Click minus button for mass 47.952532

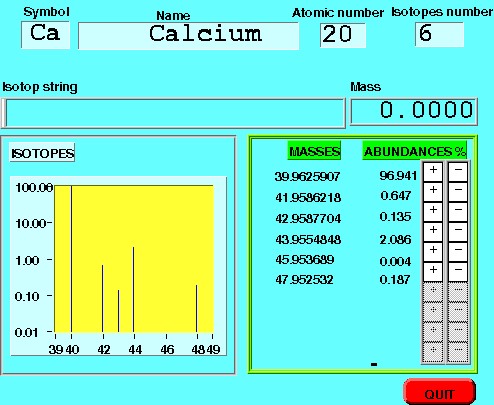tap(458, 271)
